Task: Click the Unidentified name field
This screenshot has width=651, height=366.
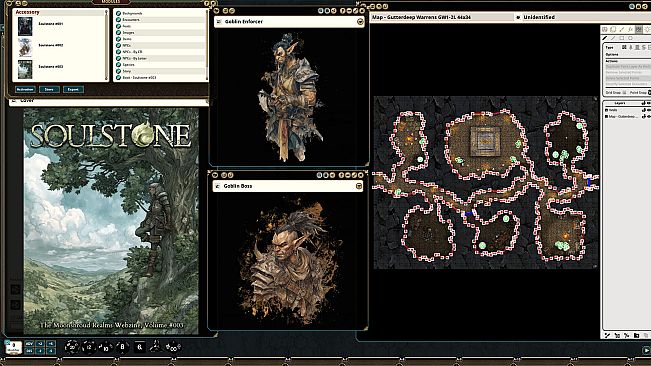Action: [x=585, y=17]
